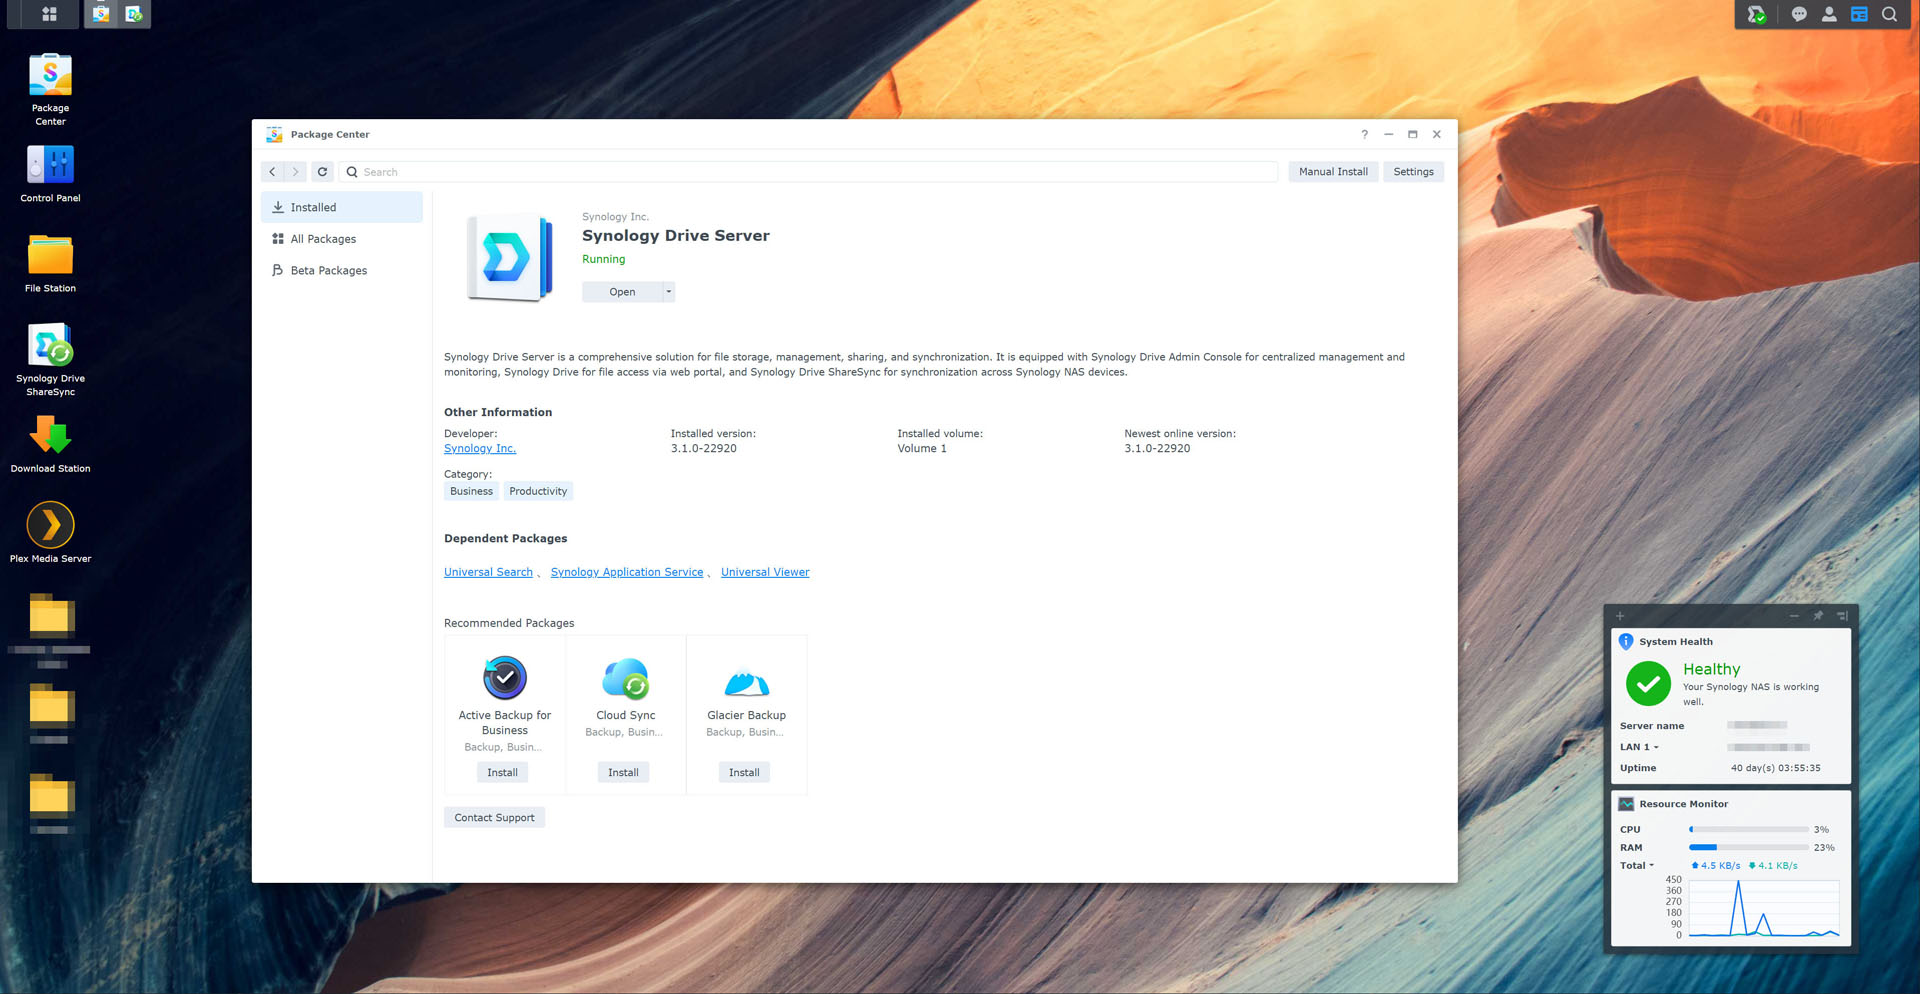Viewport: 1920px width, 994px height.
Task: Follow the Synology Inc. developer link
Action: pyautogui.click(x=480, y=448)
